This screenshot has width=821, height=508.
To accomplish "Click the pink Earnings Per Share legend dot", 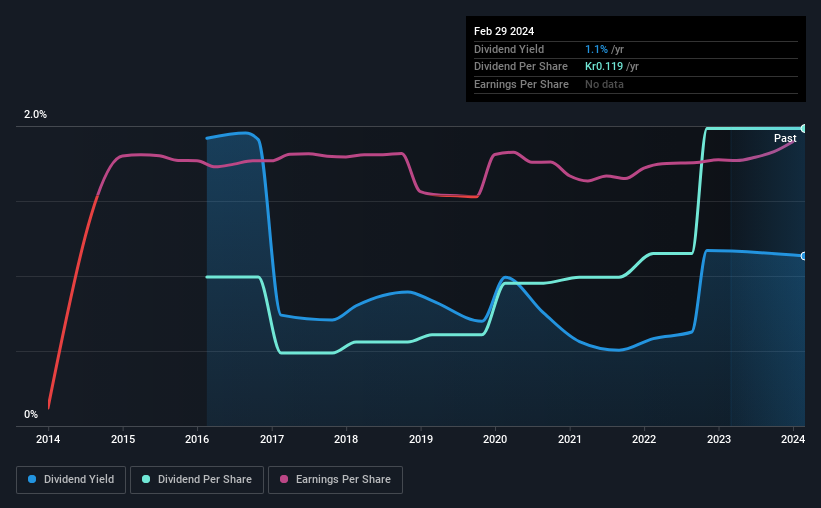I will point(284,479).
